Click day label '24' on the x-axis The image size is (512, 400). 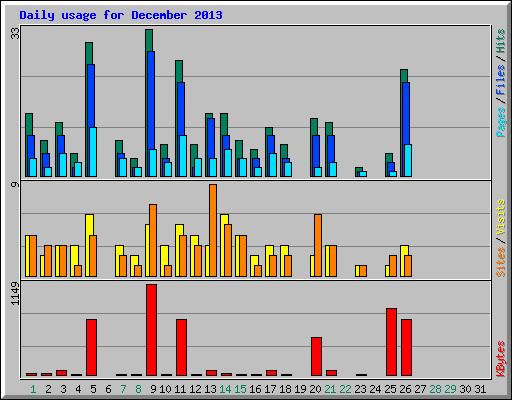(x=375, y=389)
